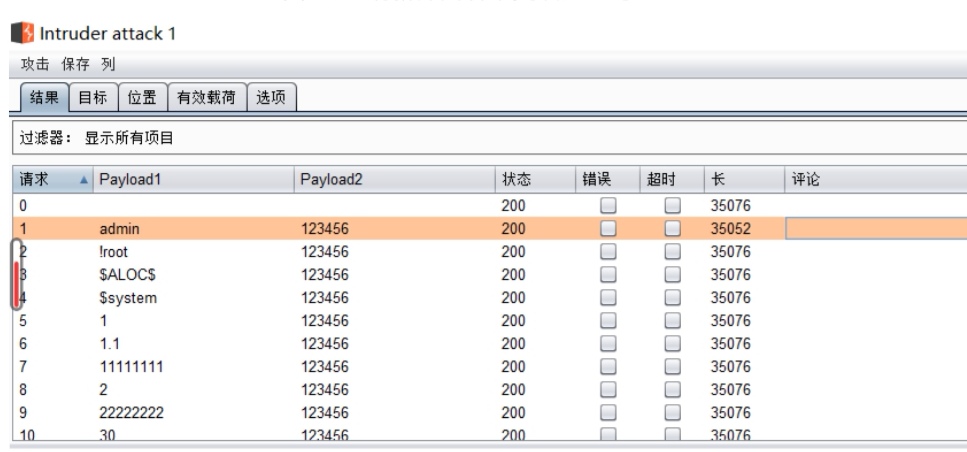This screenshot has width=967, height=452.
Task: Sort by the Payload1 column header
Action: tap(194, 179)
